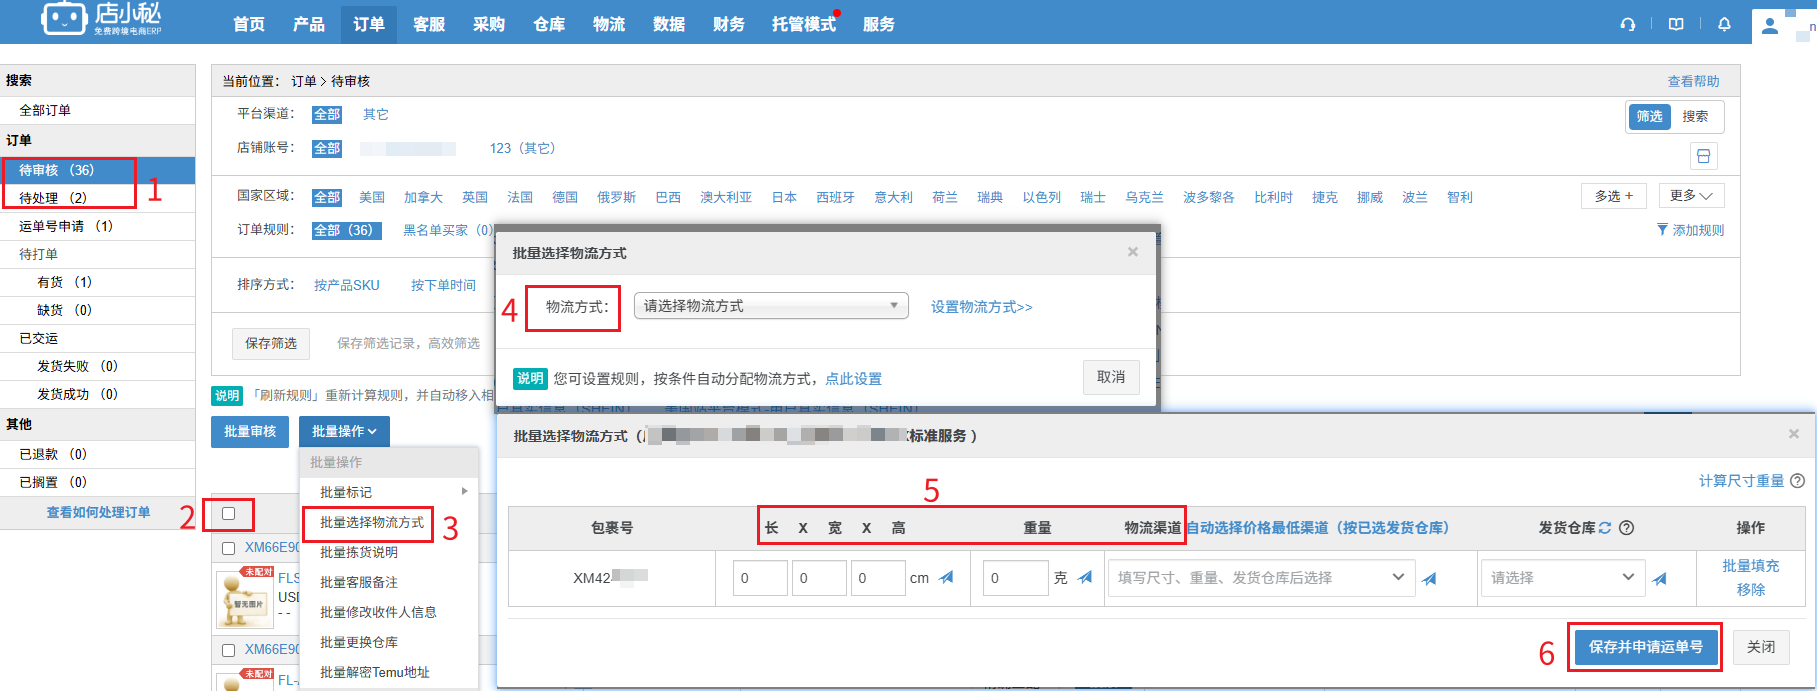This screenshot has width=1817, height=691.
Task: Click the help icon beside 计算尺寸重量
Action: 1797,481
